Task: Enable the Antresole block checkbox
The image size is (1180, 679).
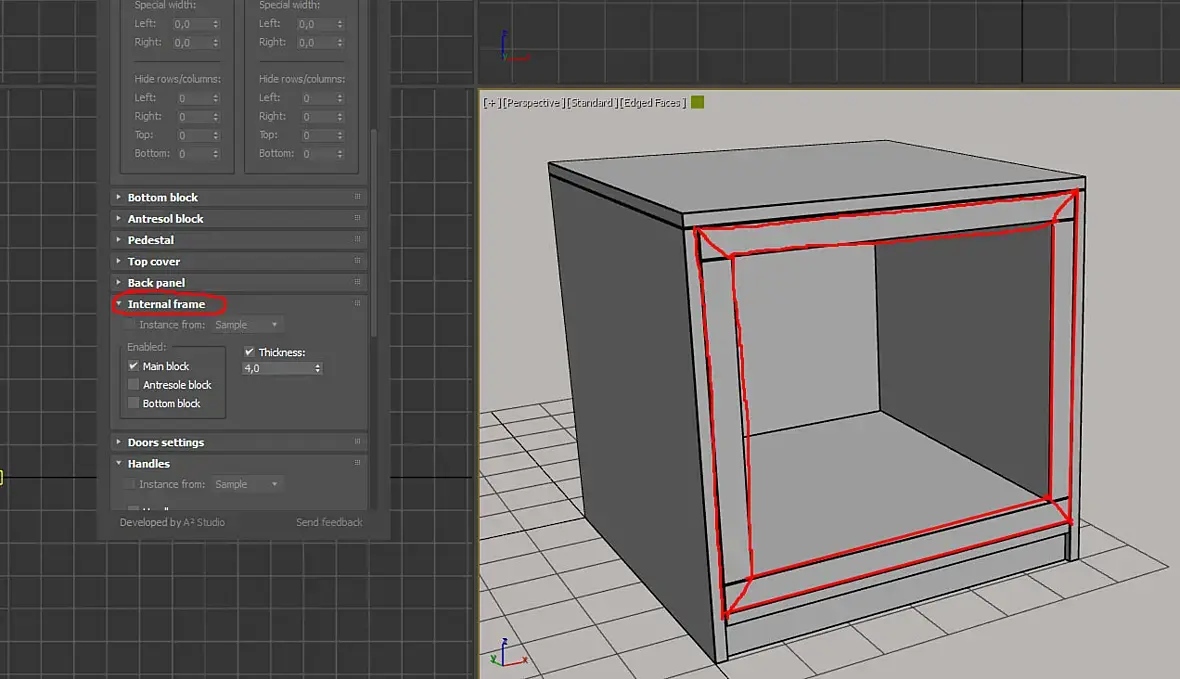Action: (134, 385)
